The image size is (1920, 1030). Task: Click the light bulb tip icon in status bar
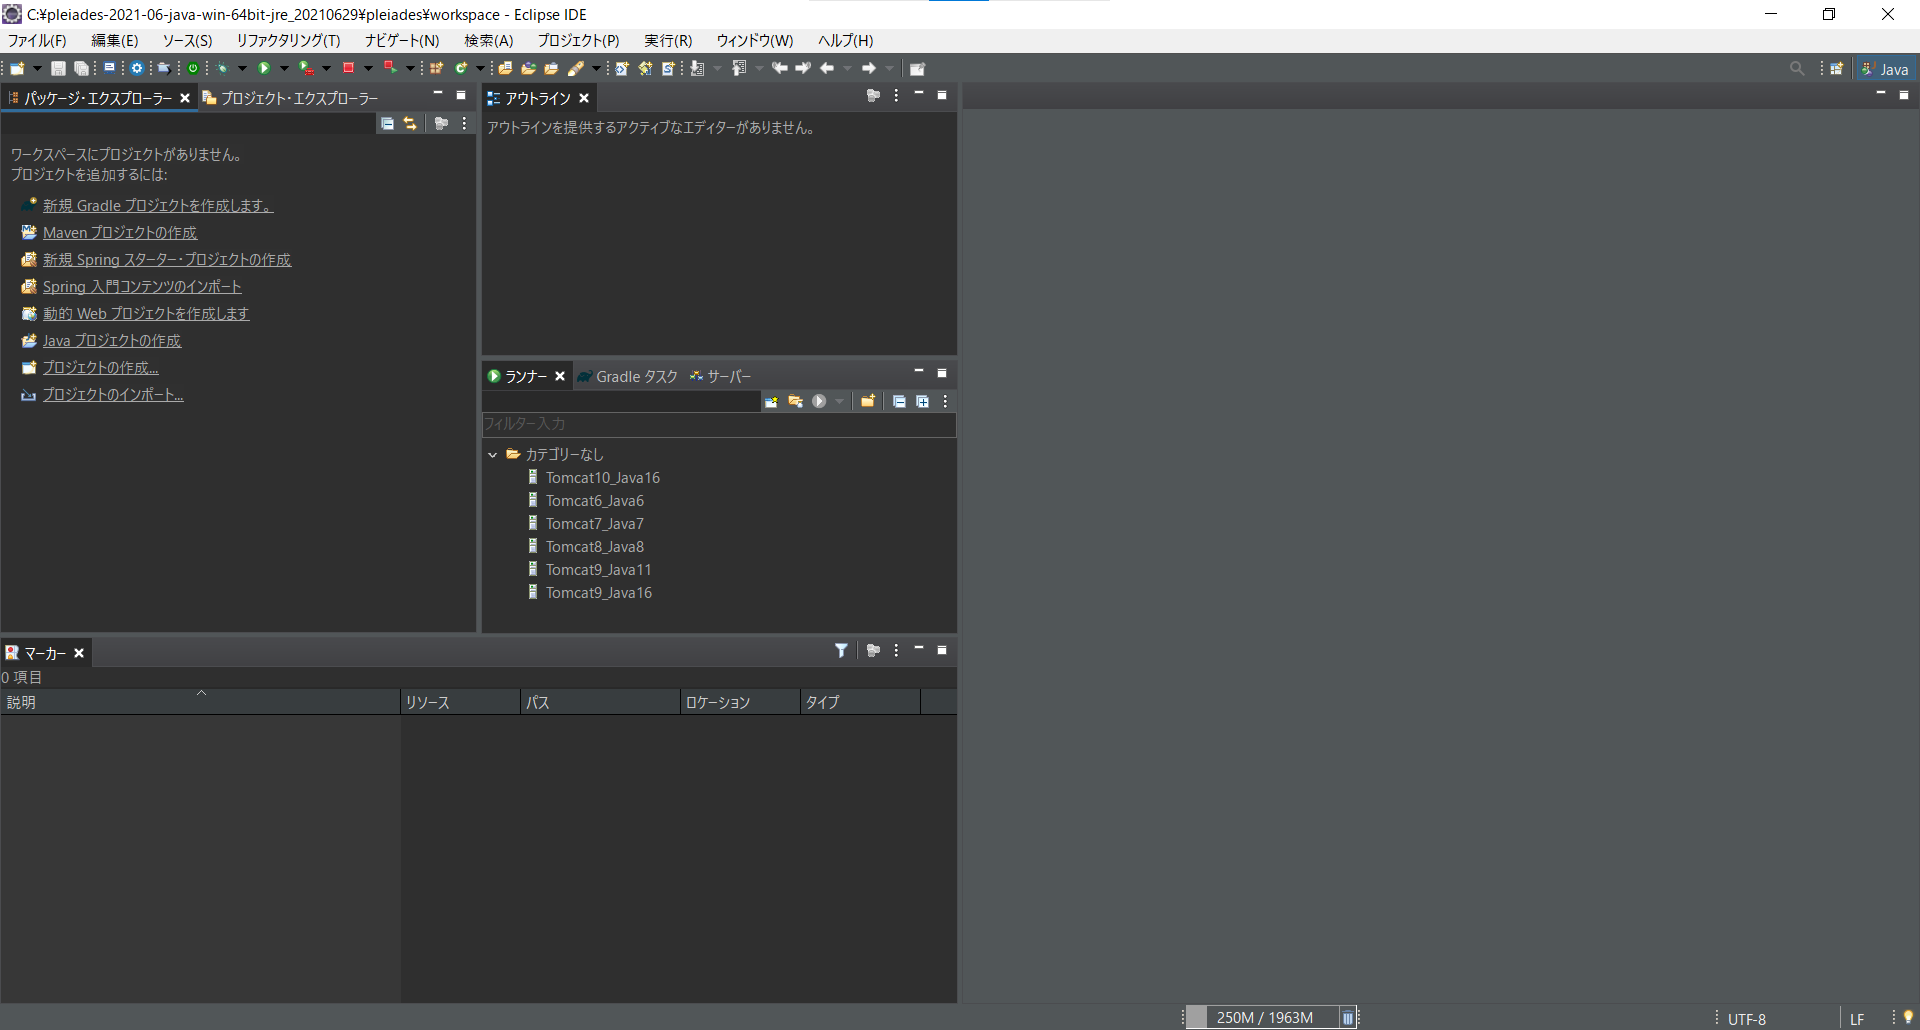point(1908,1017)
